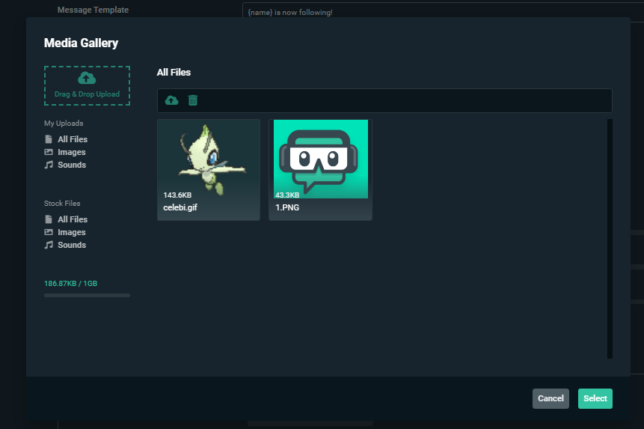
Task: Click the Stock Files section label
Action: point(62,203)
